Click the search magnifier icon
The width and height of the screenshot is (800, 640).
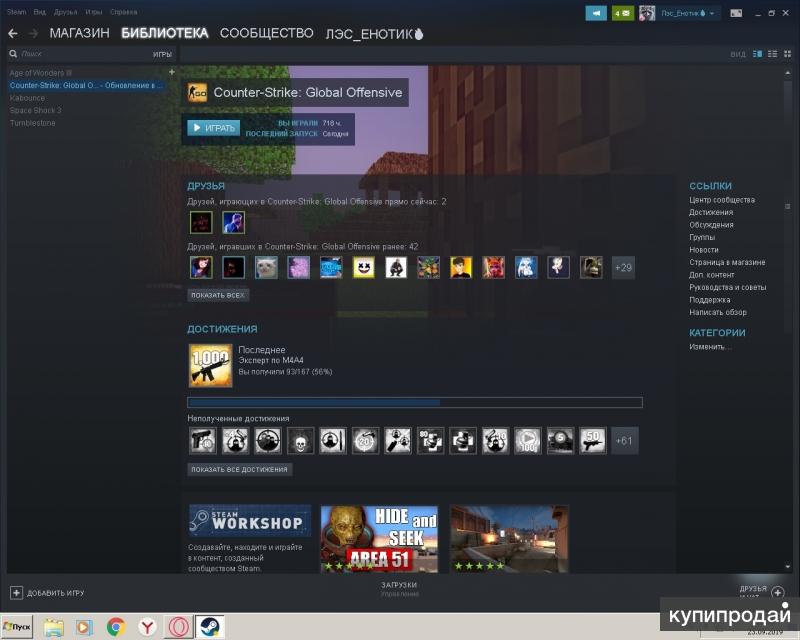pos(13,54)
